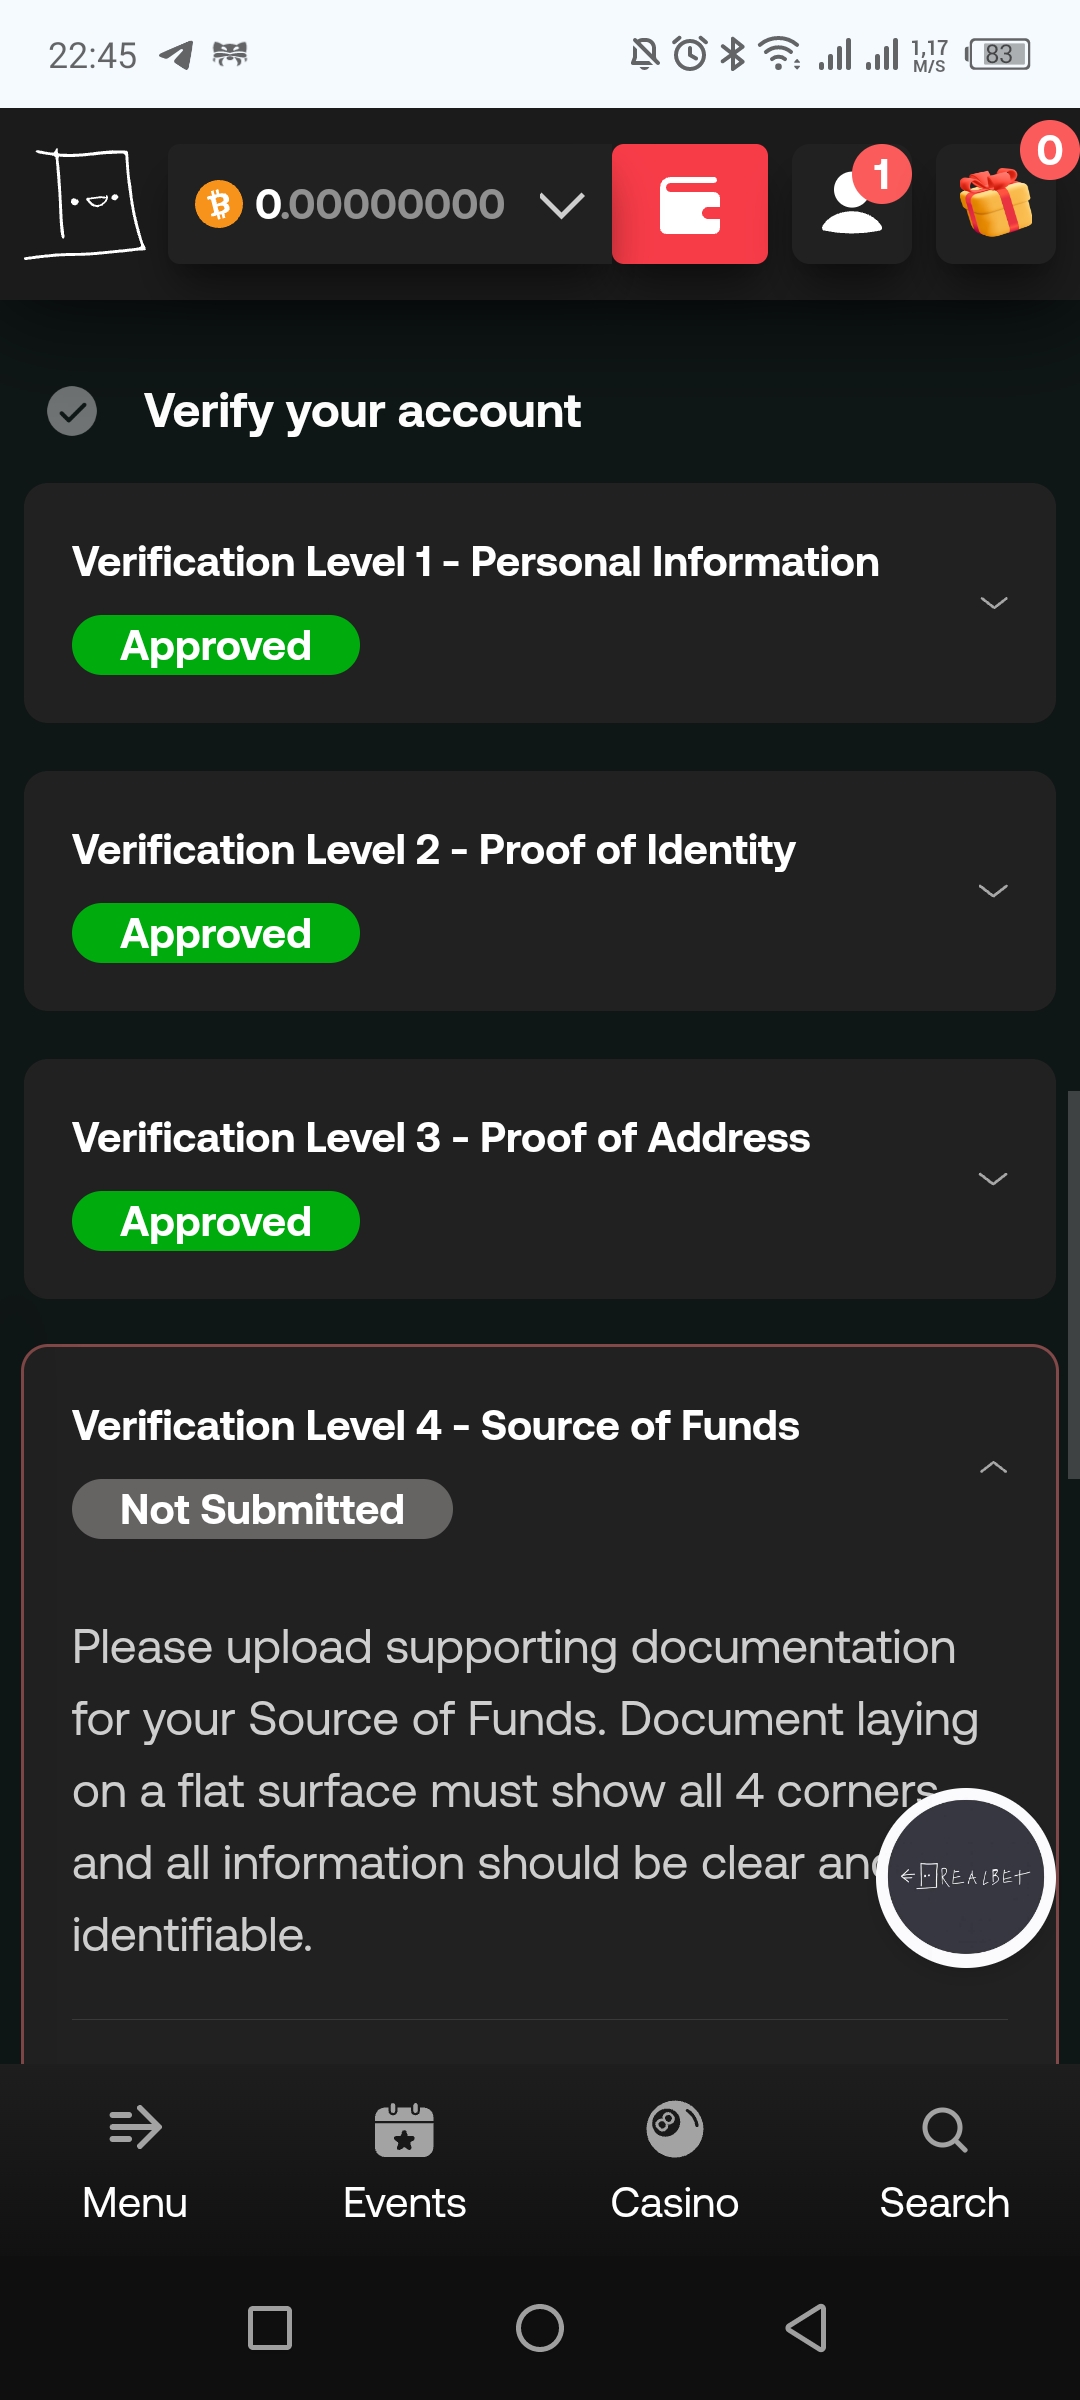Switch to the Events tab
Image resolution: width=1080 pixels, height=2400 pixels.
click(x=404, y=2162)
